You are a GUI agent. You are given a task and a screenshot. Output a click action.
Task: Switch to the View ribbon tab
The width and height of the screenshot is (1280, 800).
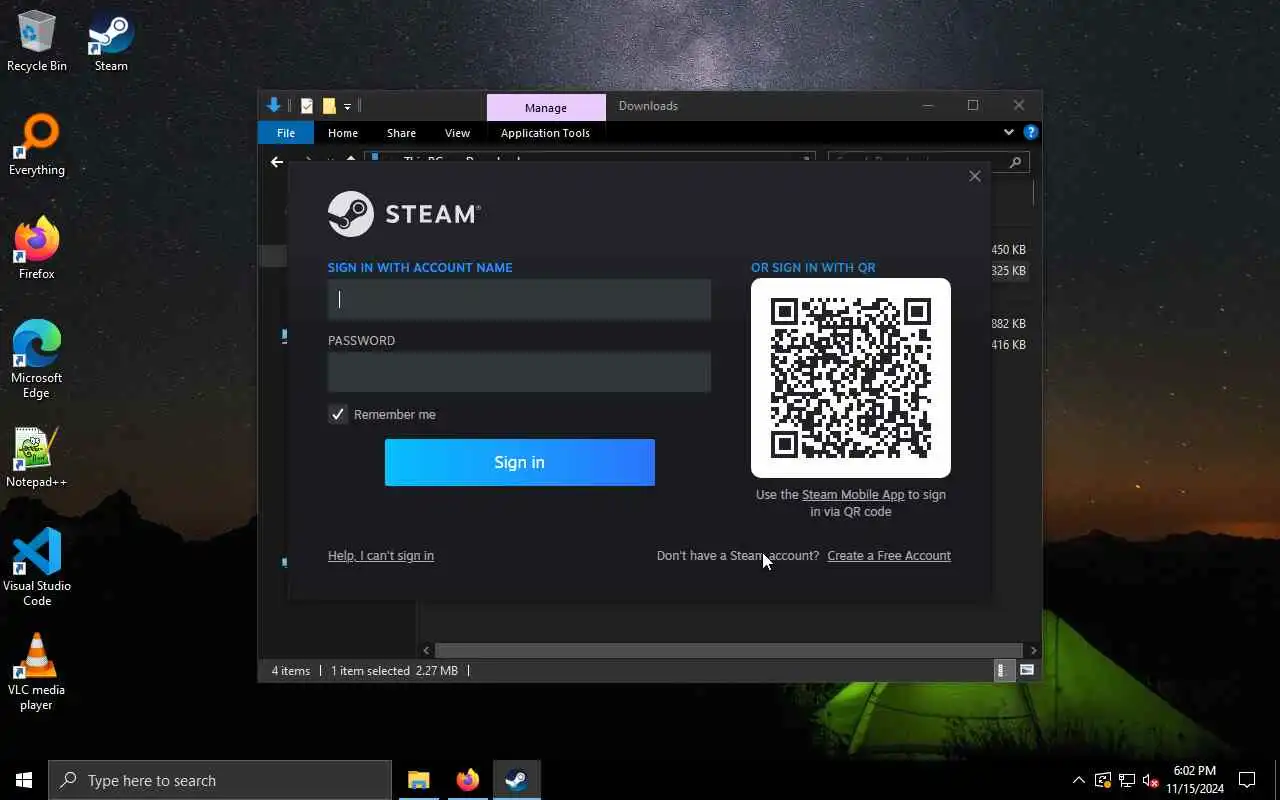(x=457, y=132)
